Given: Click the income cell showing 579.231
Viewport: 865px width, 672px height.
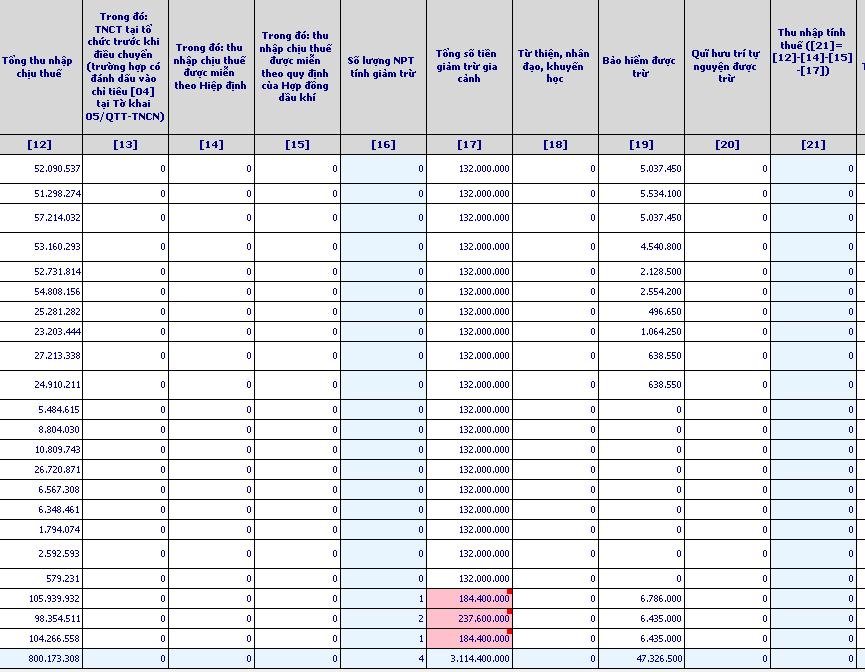Looking at the screenshot, I should tap(42, 578).
